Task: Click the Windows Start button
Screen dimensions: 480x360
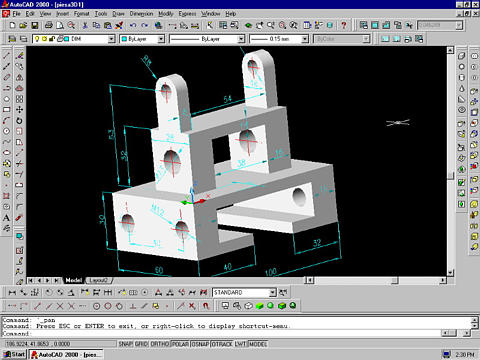Action: point(14,354)
